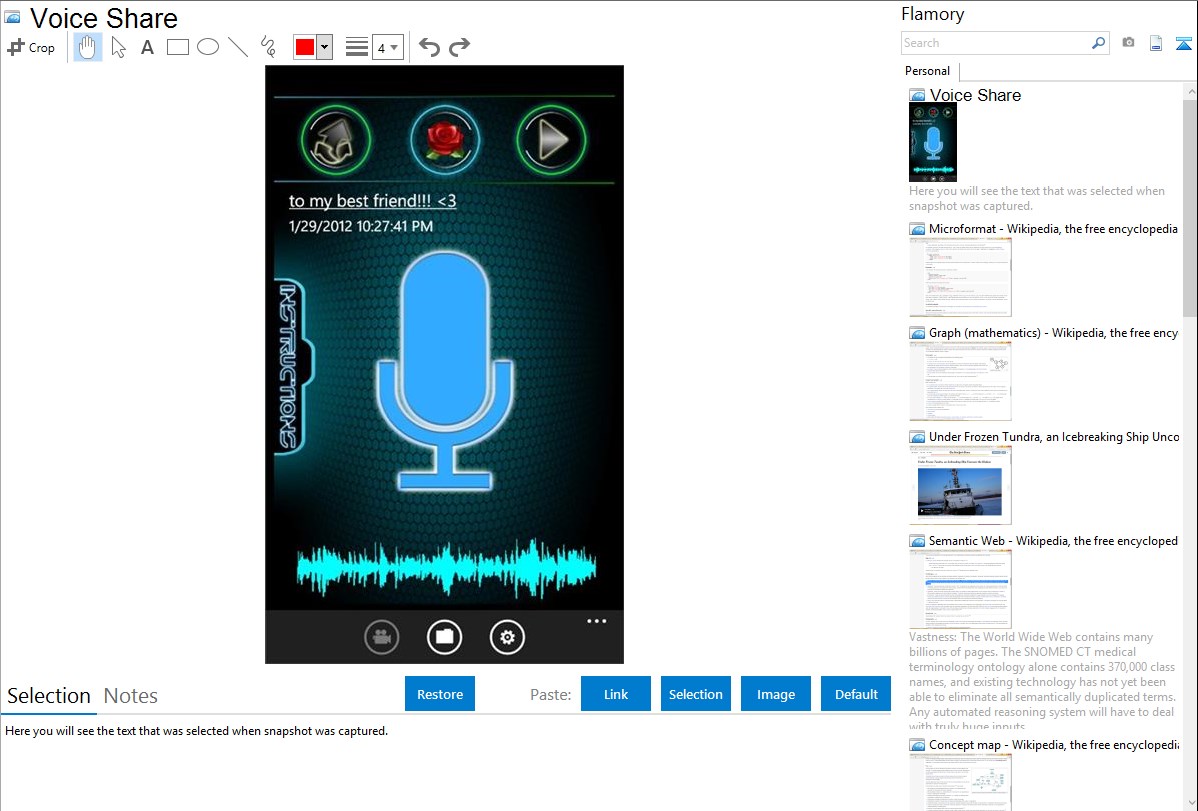Viewport: 1198px width, 811px height.
Task: Click the 1/29/2012 10:27:41 PM timestamp
Action: tap(361, 226)
